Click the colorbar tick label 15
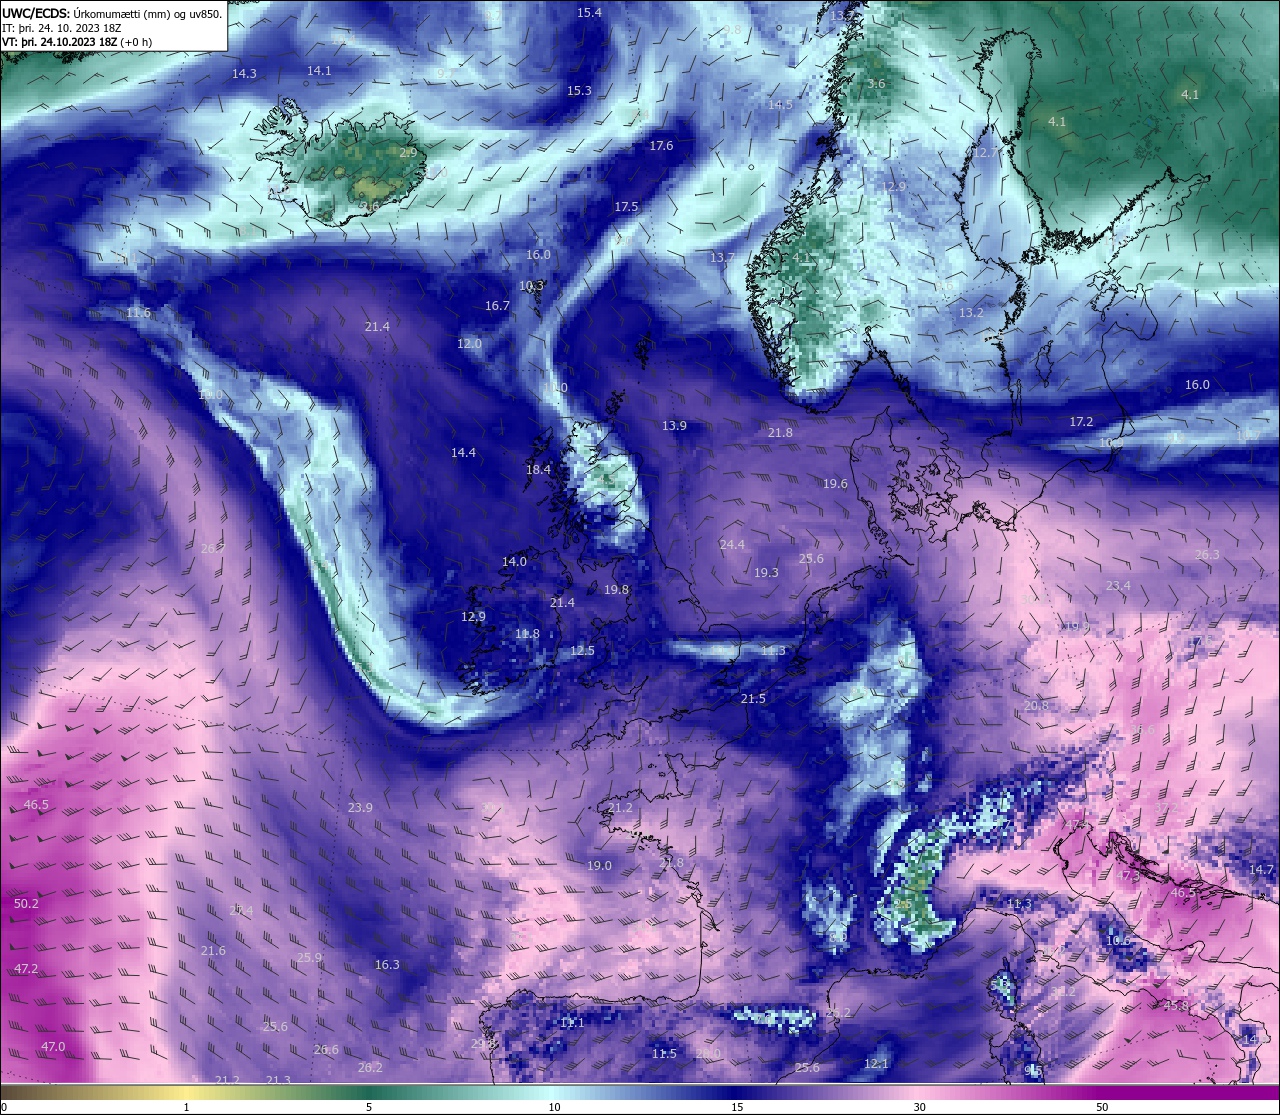The height and width of the screenshot is (1115, 1280). coord(737,1107)
